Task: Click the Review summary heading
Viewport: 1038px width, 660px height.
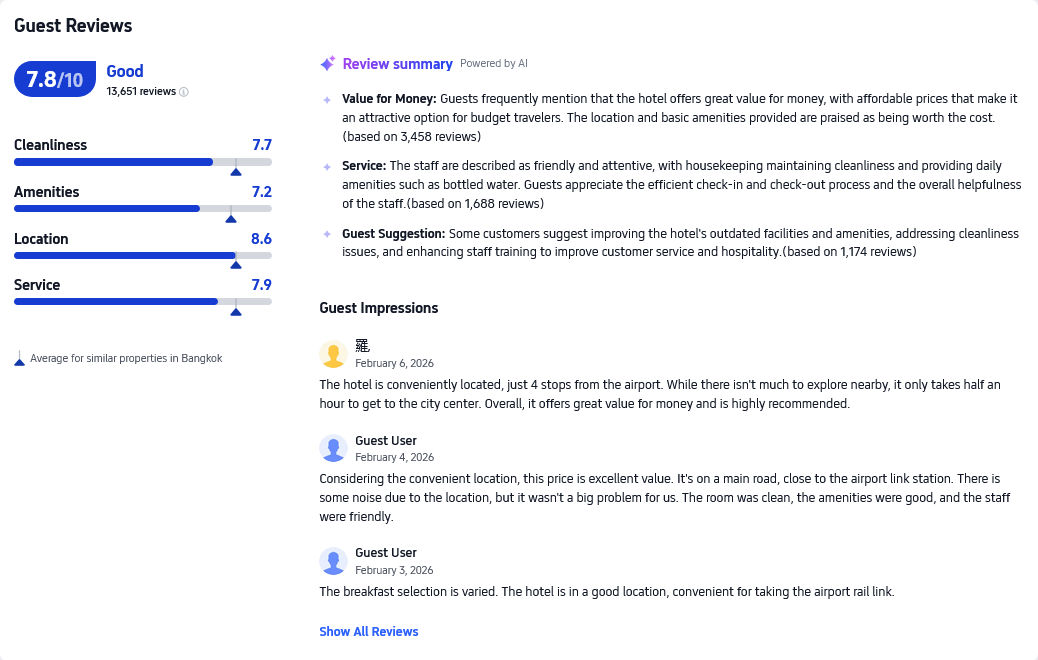Action: (397, 64)
